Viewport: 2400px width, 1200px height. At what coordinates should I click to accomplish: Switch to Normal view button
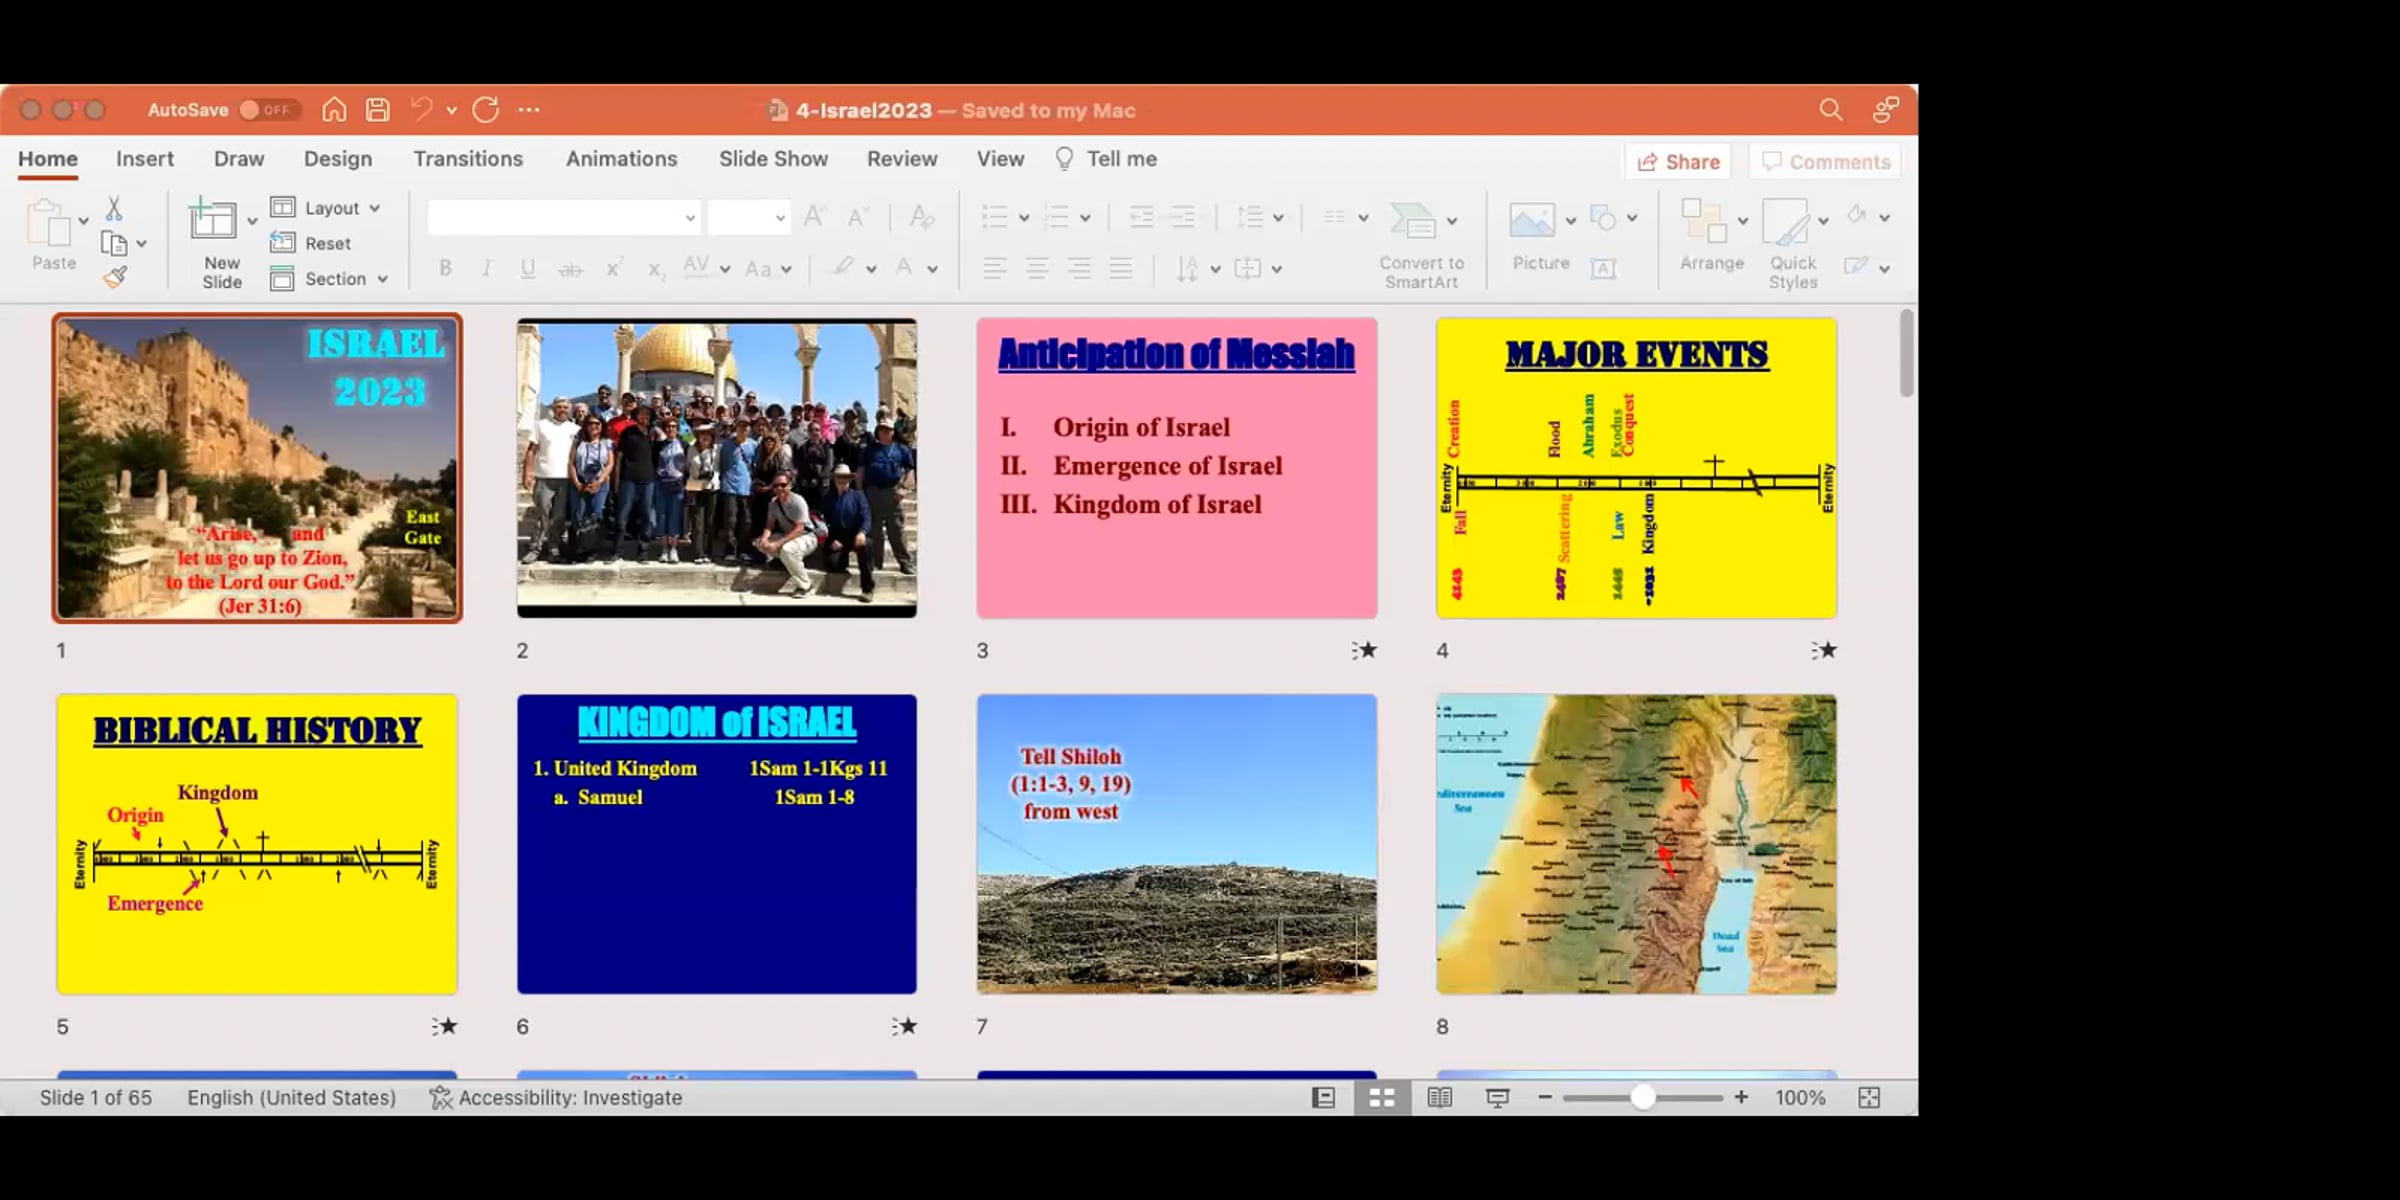click(x=1323, y=1098)
